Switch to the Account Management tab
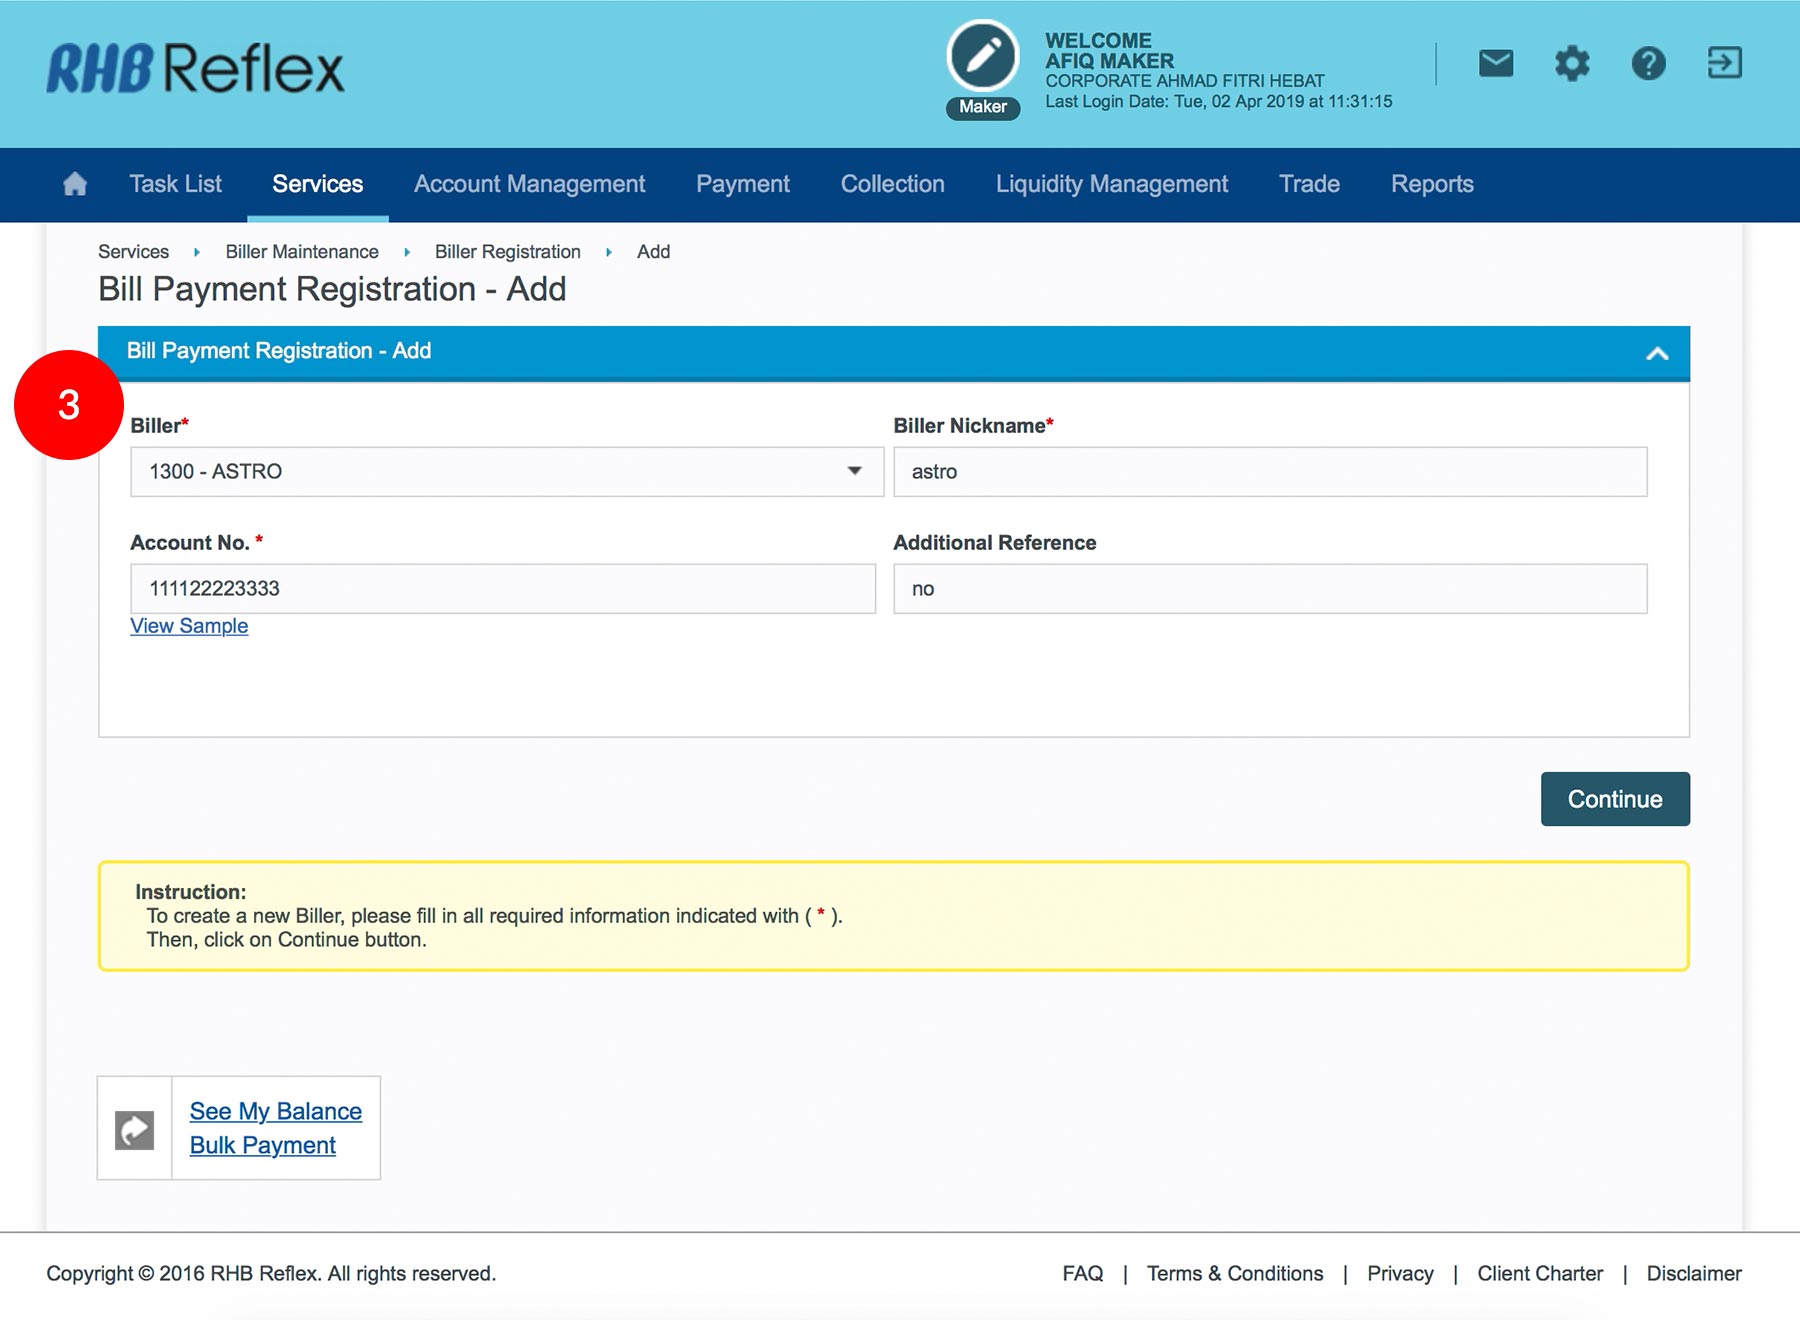Viewport: 1800px width, 1320px height. [x=529, y=185]
